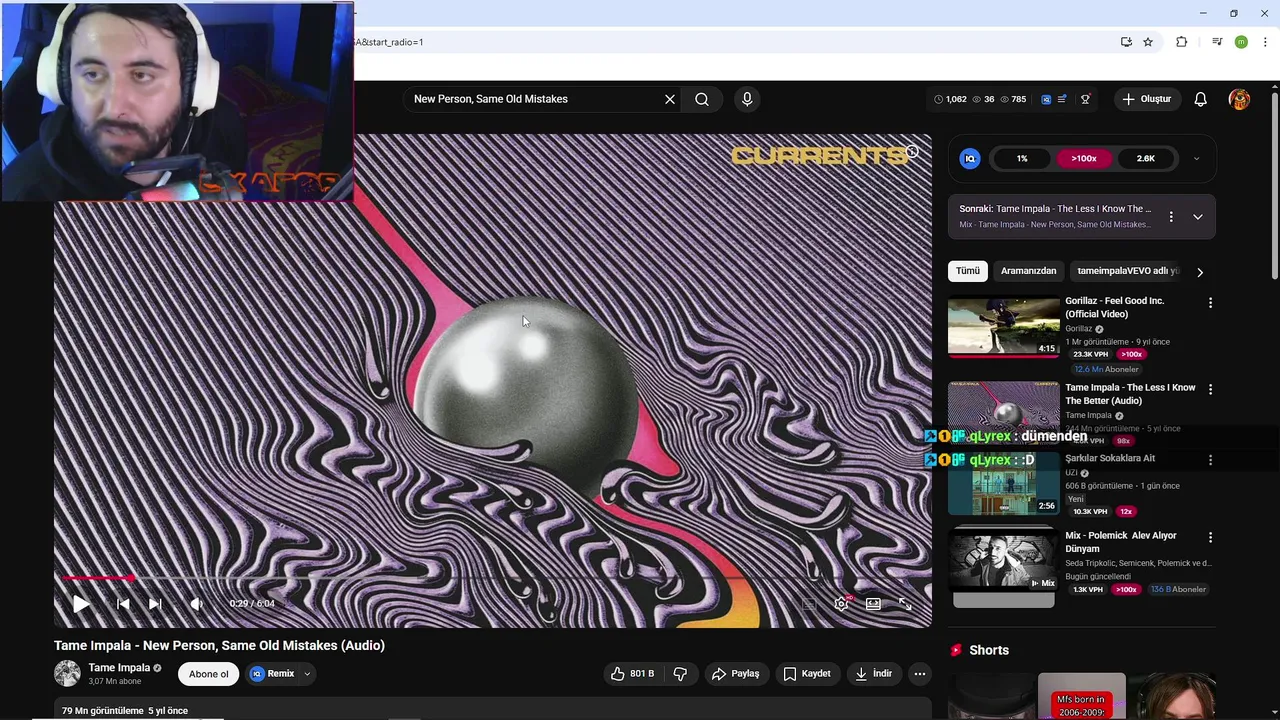Image resolution: width=1280 pixels, height=720 pixels.
Task: Open more actions ellipsis below the video
Action: click(x=920, y=674)
